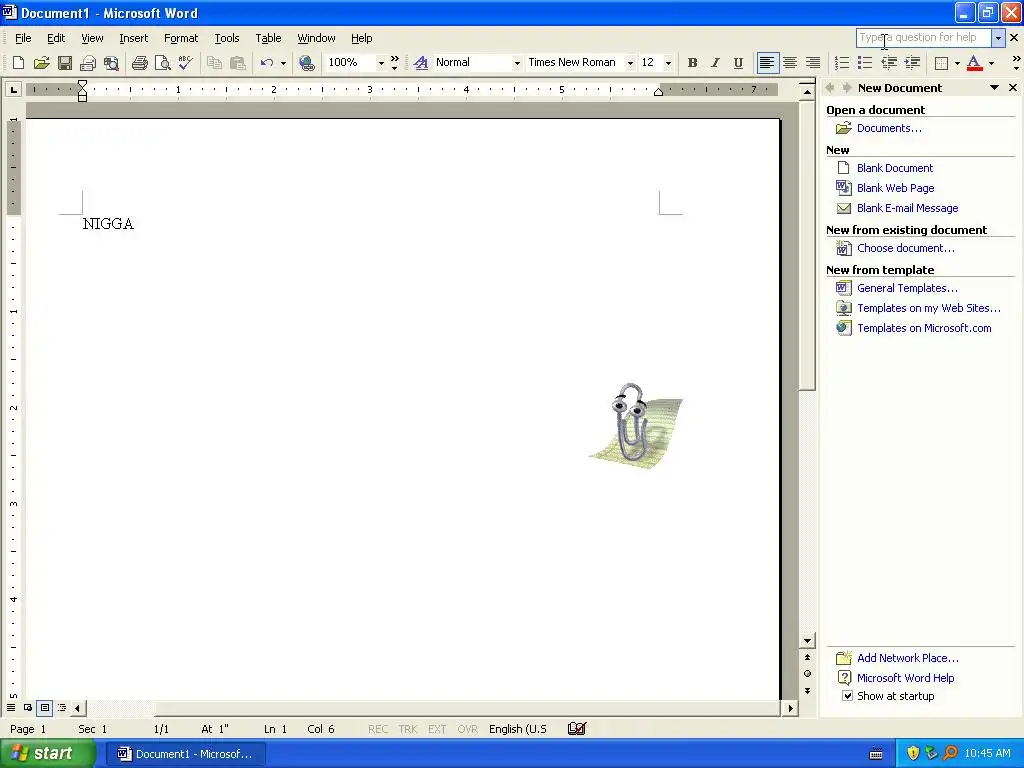The width and height of the screenshot is (1024, 768).
Task: Open the General Templates... link
Action: coord(907,288)
